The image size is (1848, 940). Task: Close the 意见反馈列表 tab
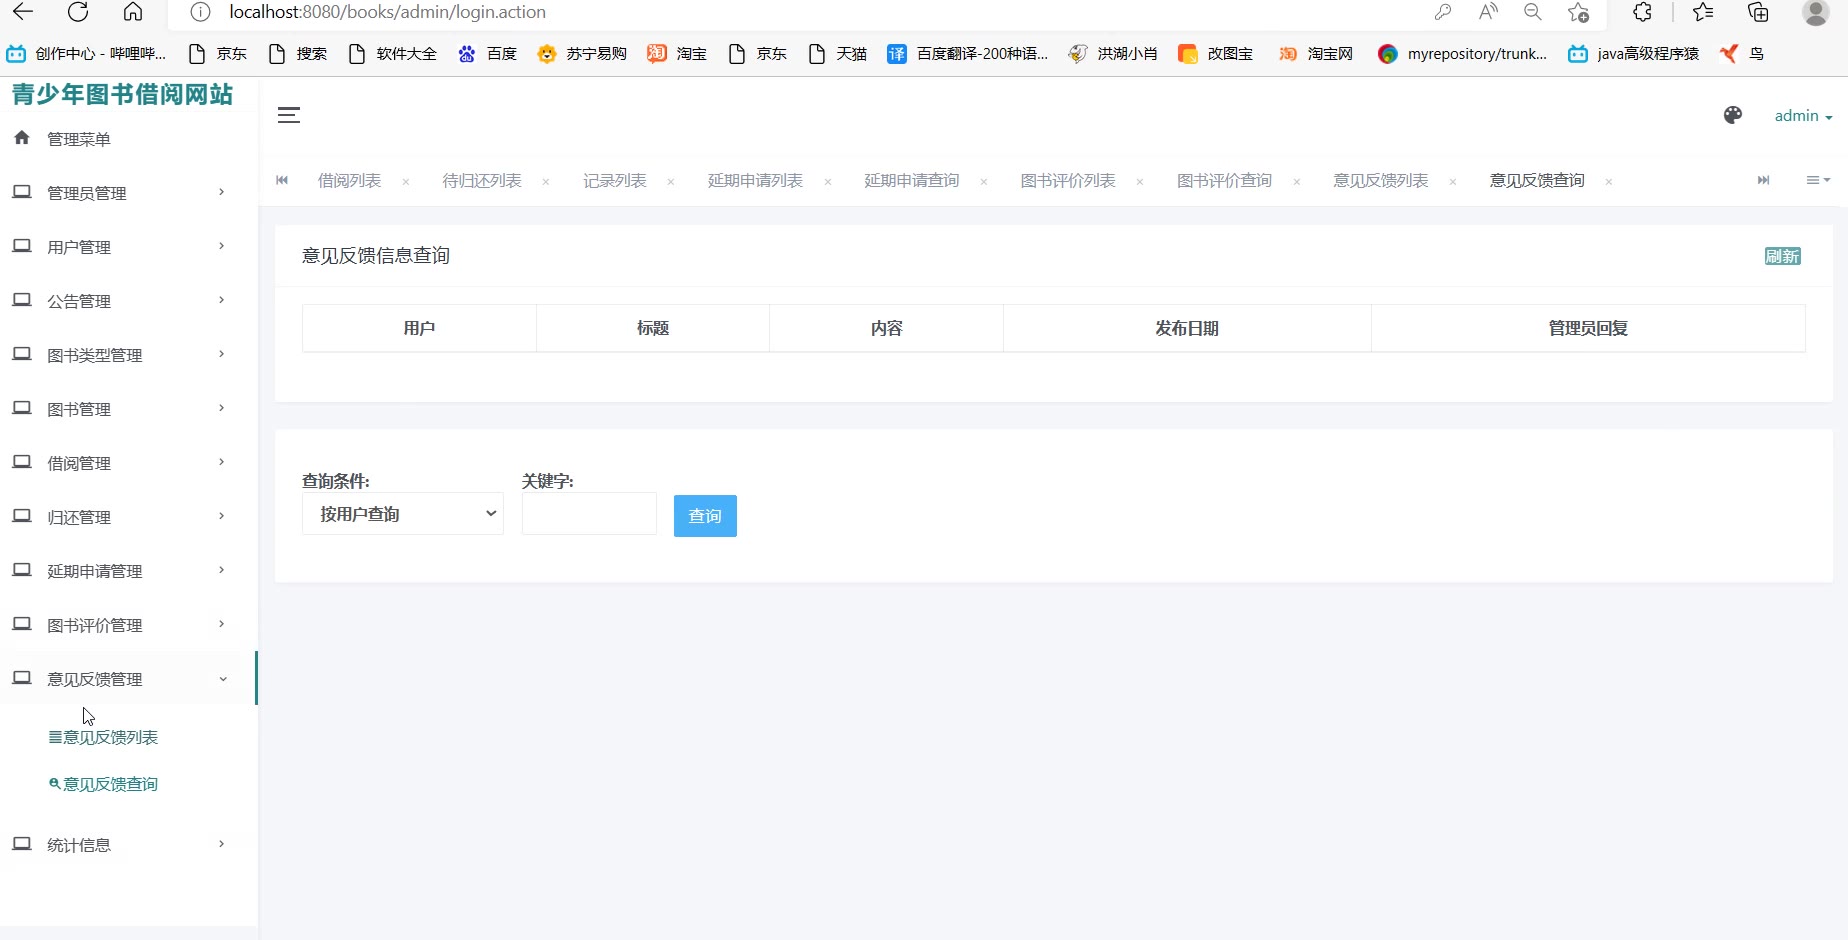pyautogui.click(x=1453, y=182)
